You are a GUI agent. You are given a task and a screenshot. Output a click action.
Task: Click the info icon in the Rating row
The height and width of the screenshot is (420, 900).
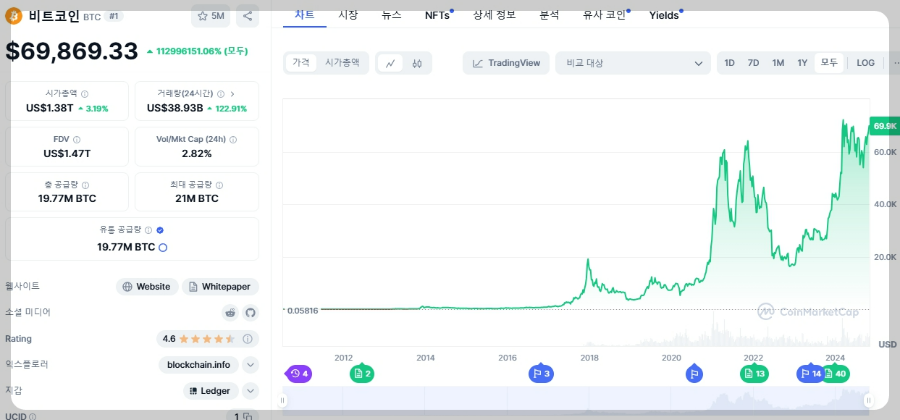coord(247,339)
